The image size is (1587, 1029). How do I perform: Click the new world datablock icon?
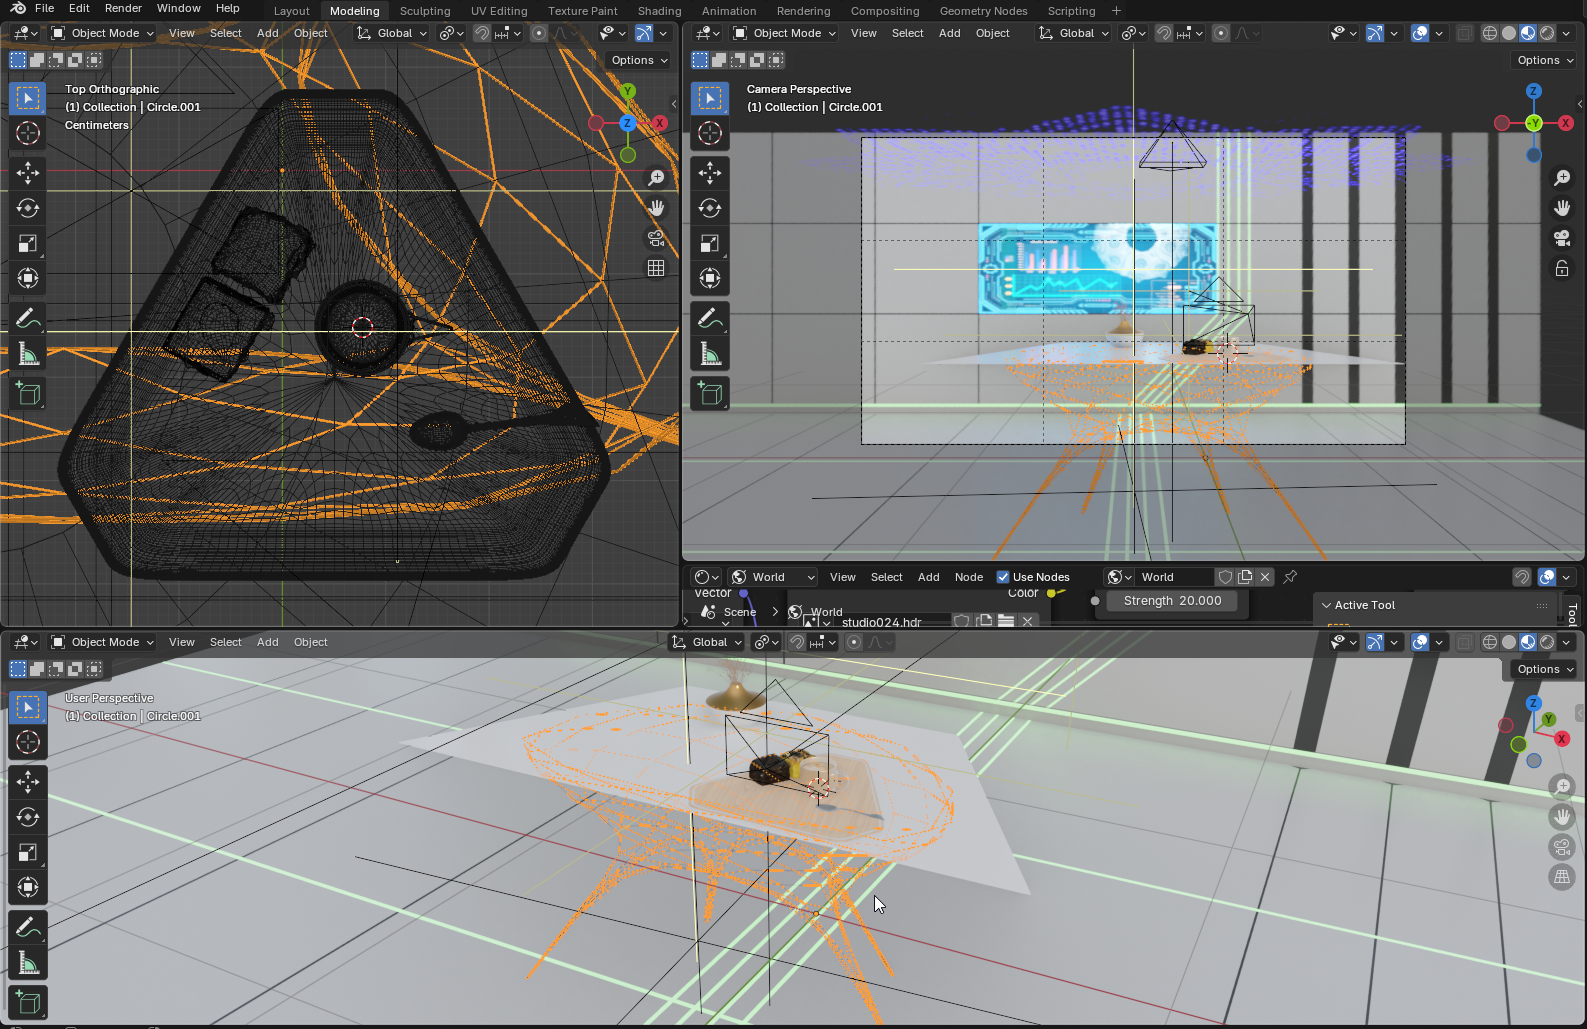(1245, 577)
